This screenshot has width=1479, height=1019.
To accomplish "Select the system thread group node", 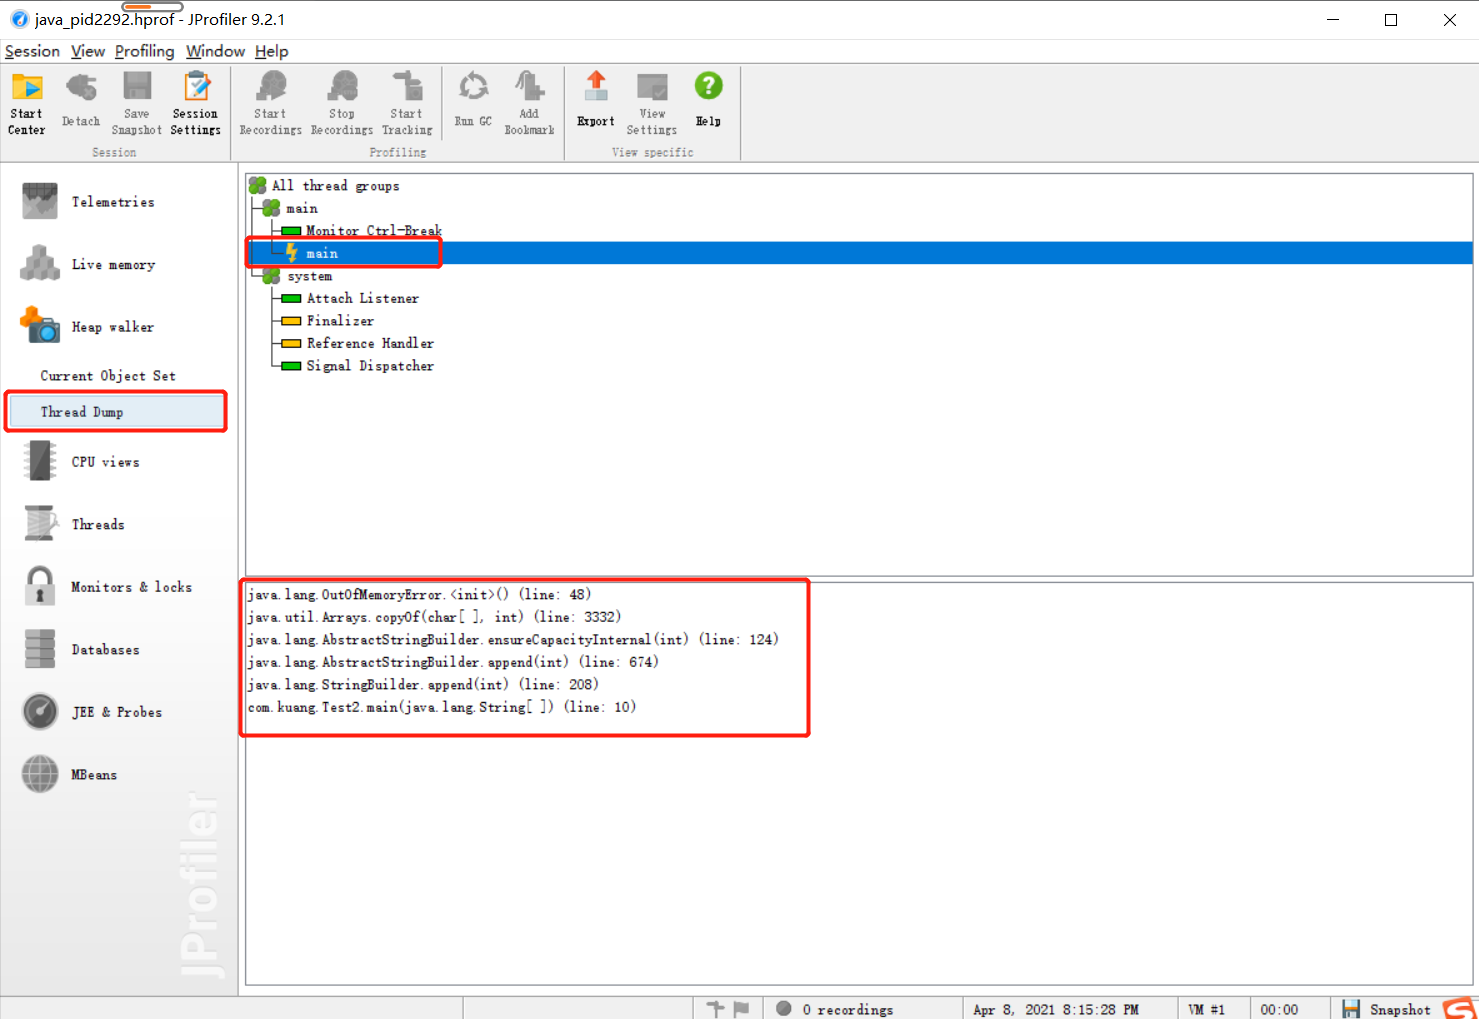I will [x=310, y=276].
